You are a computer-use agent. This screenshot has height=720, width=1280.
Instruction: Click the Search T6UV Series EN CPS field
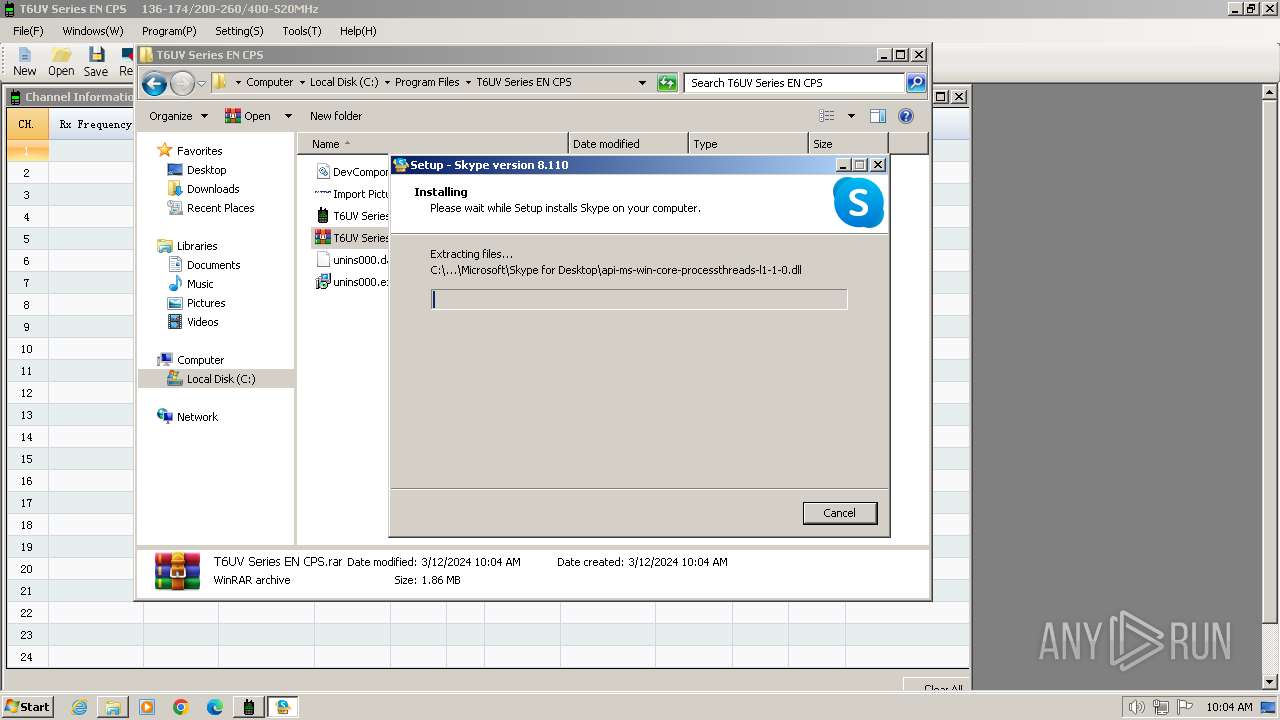pos(795,83)
